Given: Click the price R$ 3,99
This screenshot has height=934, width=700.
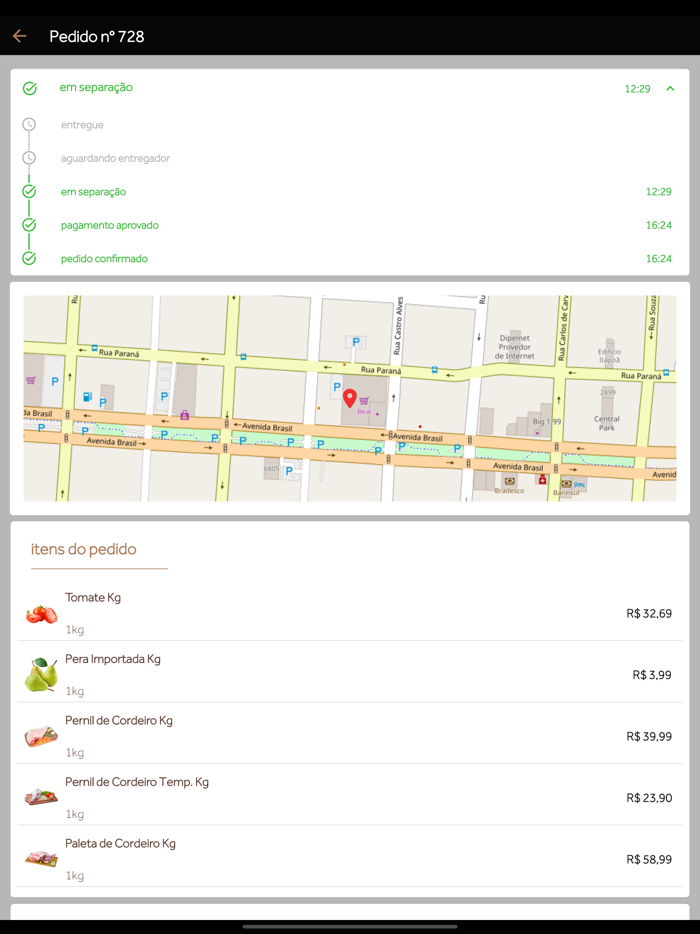Looking at the screenshot, I should pos(652,675).
